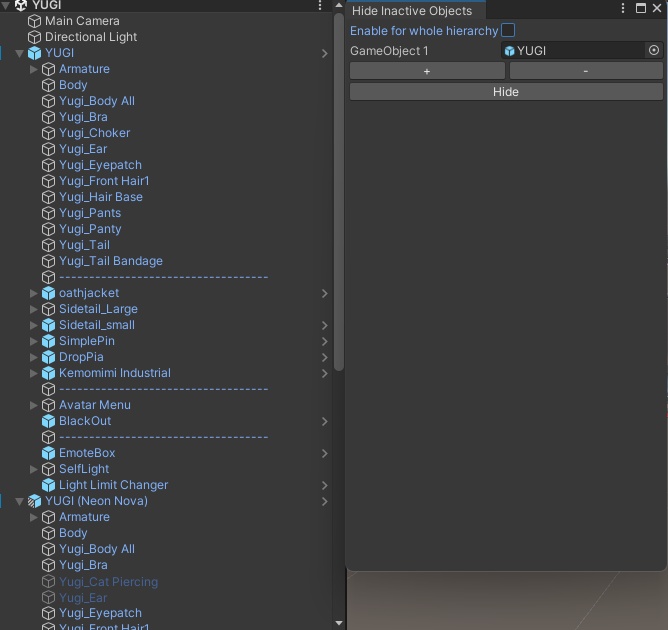This screenshot has width=668, height=630.
Task: Select the Yugi_Front Hair1 row under YUGI
Action: coord(166,181)
